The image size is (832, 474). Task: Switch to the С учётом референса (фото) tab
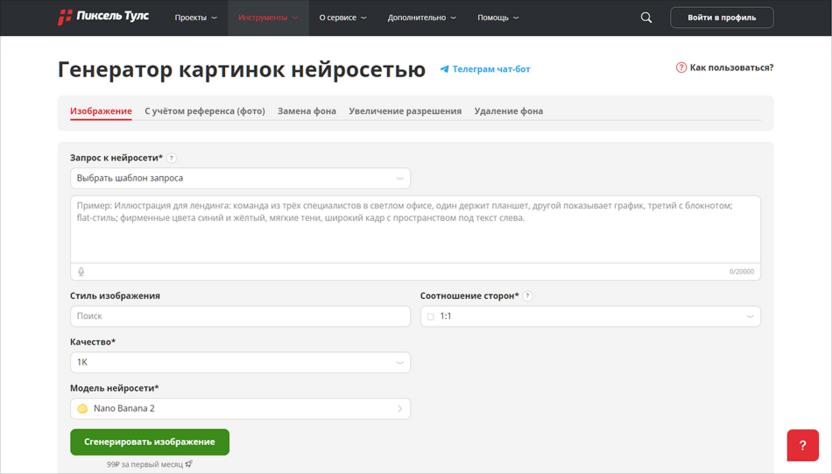click(205, 111)
